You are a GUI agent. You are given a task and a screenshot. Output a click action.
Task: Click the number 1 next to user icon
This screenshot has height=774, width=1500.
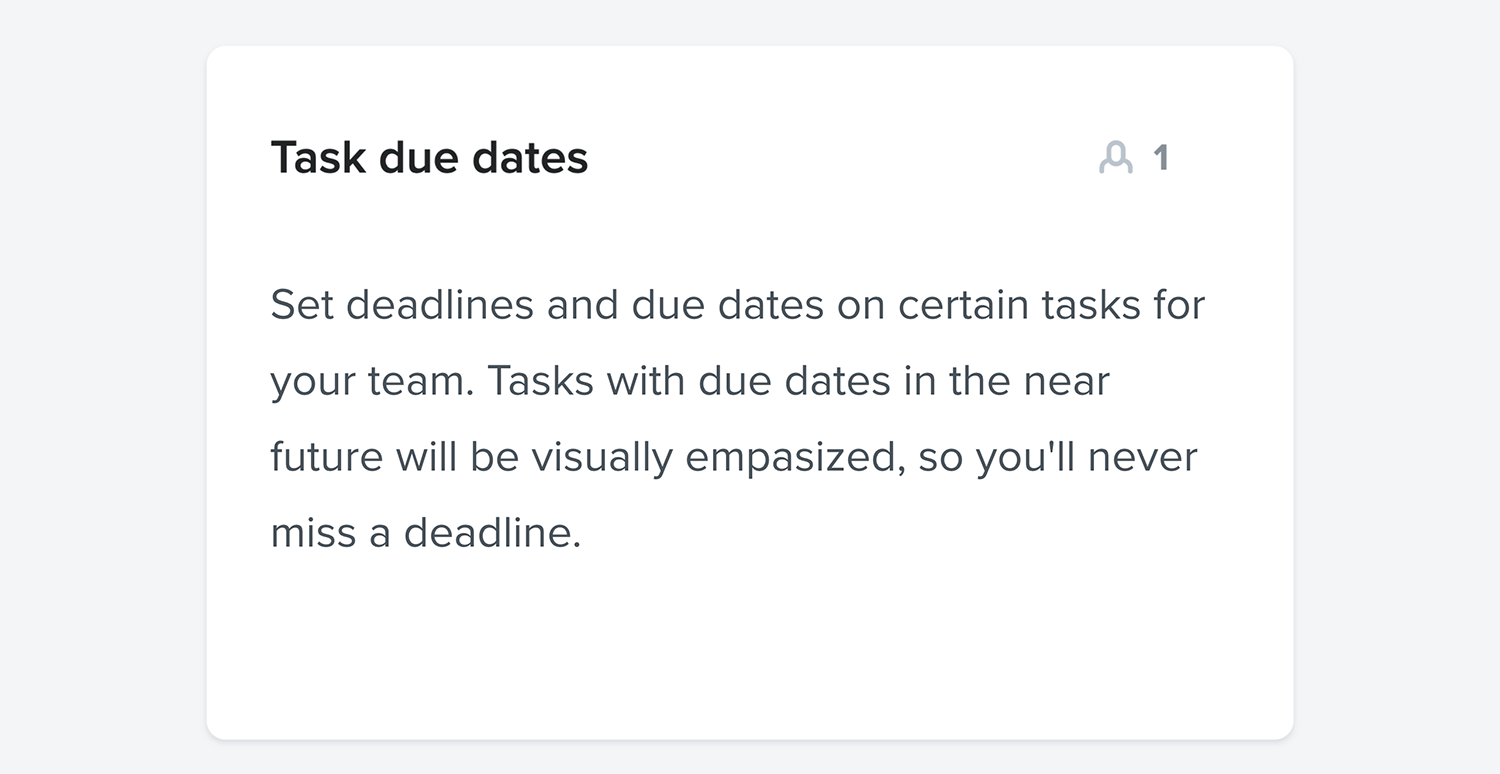click(1161, 158)
